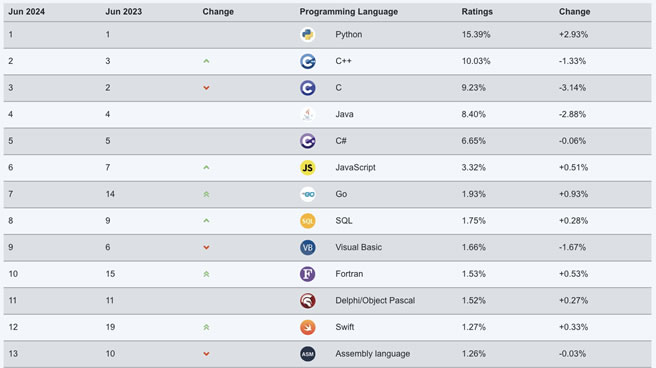Viewport: 656px width, 368px height.
Task: Click the red down arrow in the C row
Action: (206, 88)
